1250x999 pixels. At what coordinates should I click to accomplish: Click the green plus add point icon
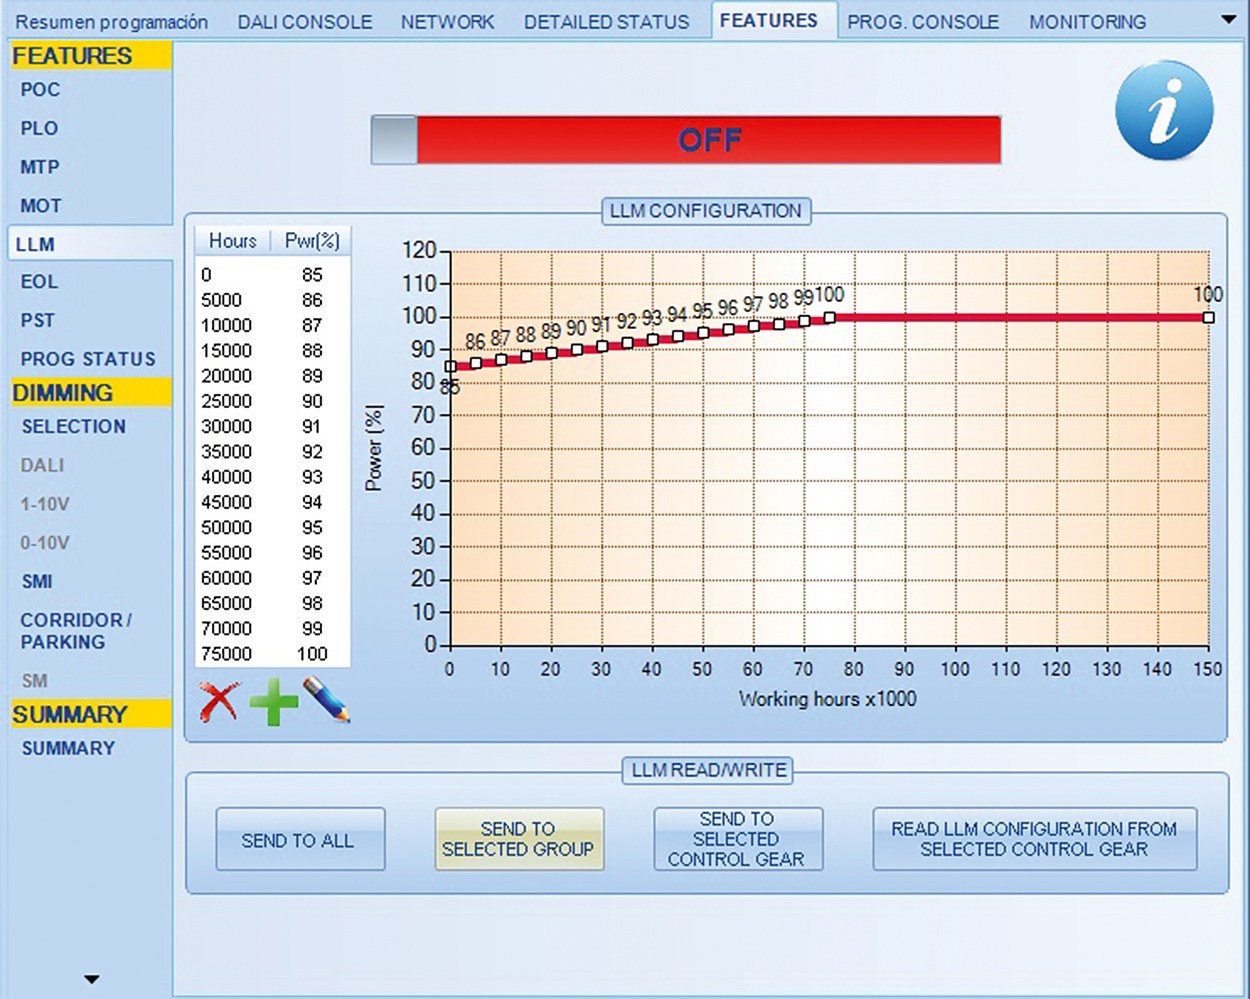tap(273, 701)
